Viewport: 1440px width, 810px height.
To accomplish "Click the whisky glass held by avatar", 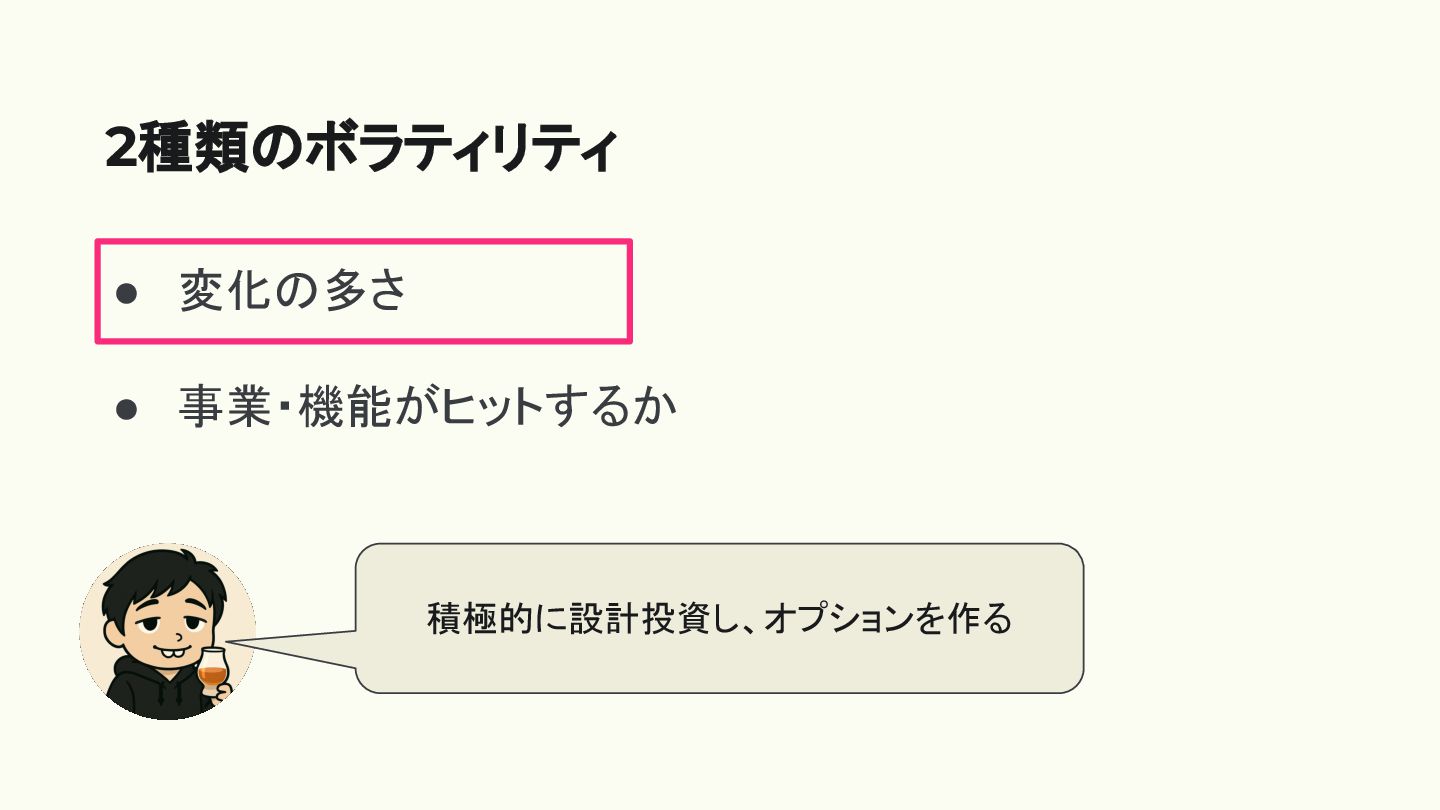I will point(213,668).
